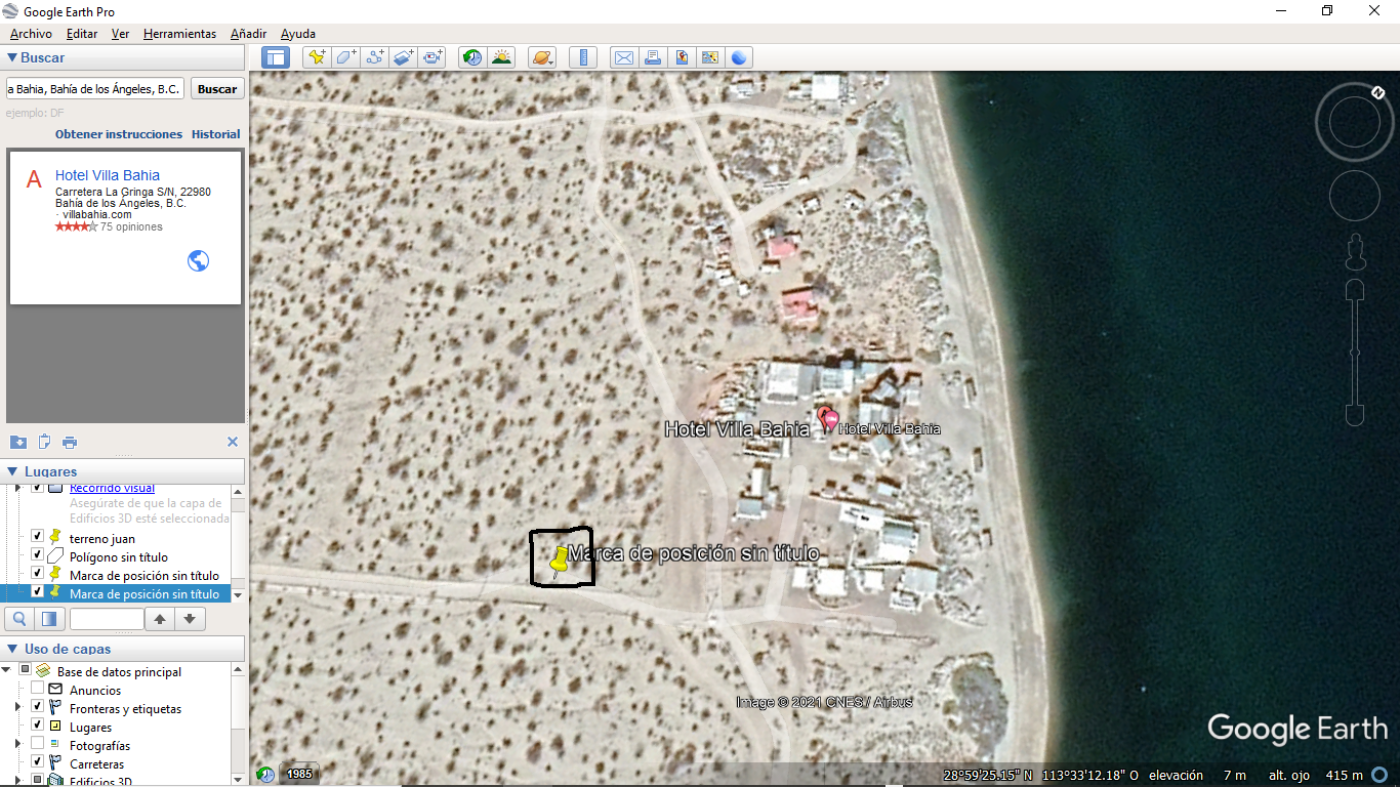1400x787 pixels.
Task: Click the zoom out minus end
Action: tap(1355, 414)
